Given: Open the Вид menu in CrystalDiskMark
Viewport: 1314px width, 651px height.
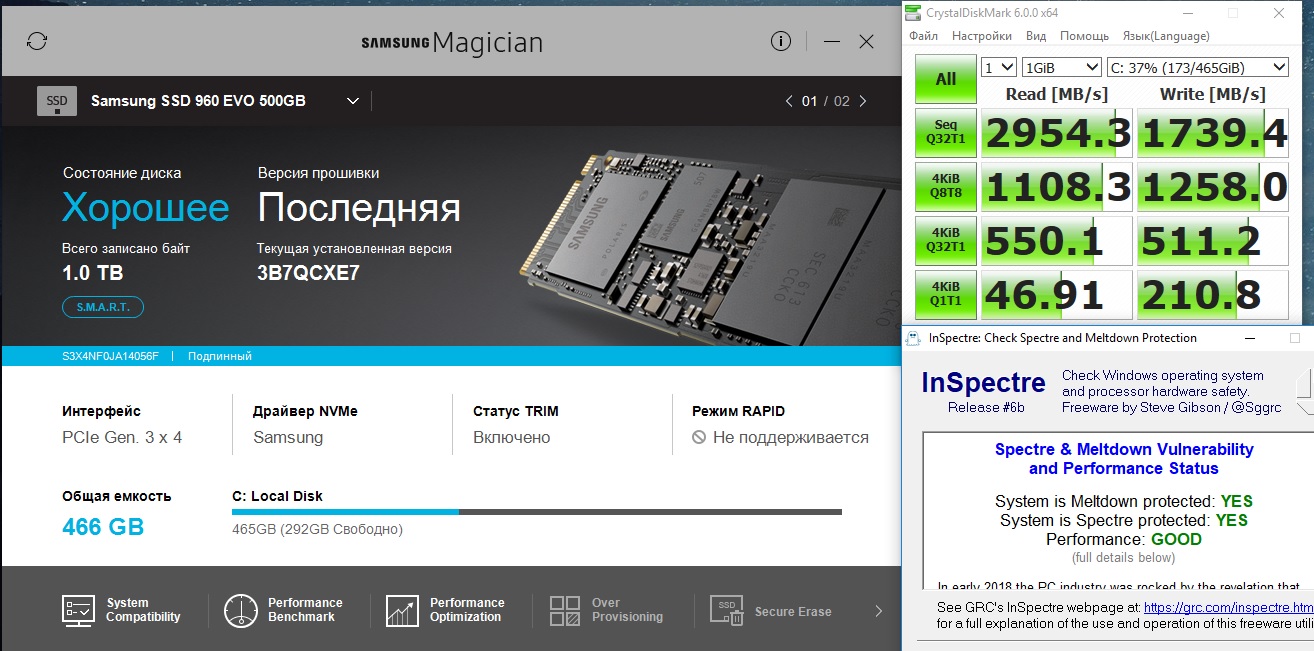Looking at the screenshot, I should point(1036,36).
